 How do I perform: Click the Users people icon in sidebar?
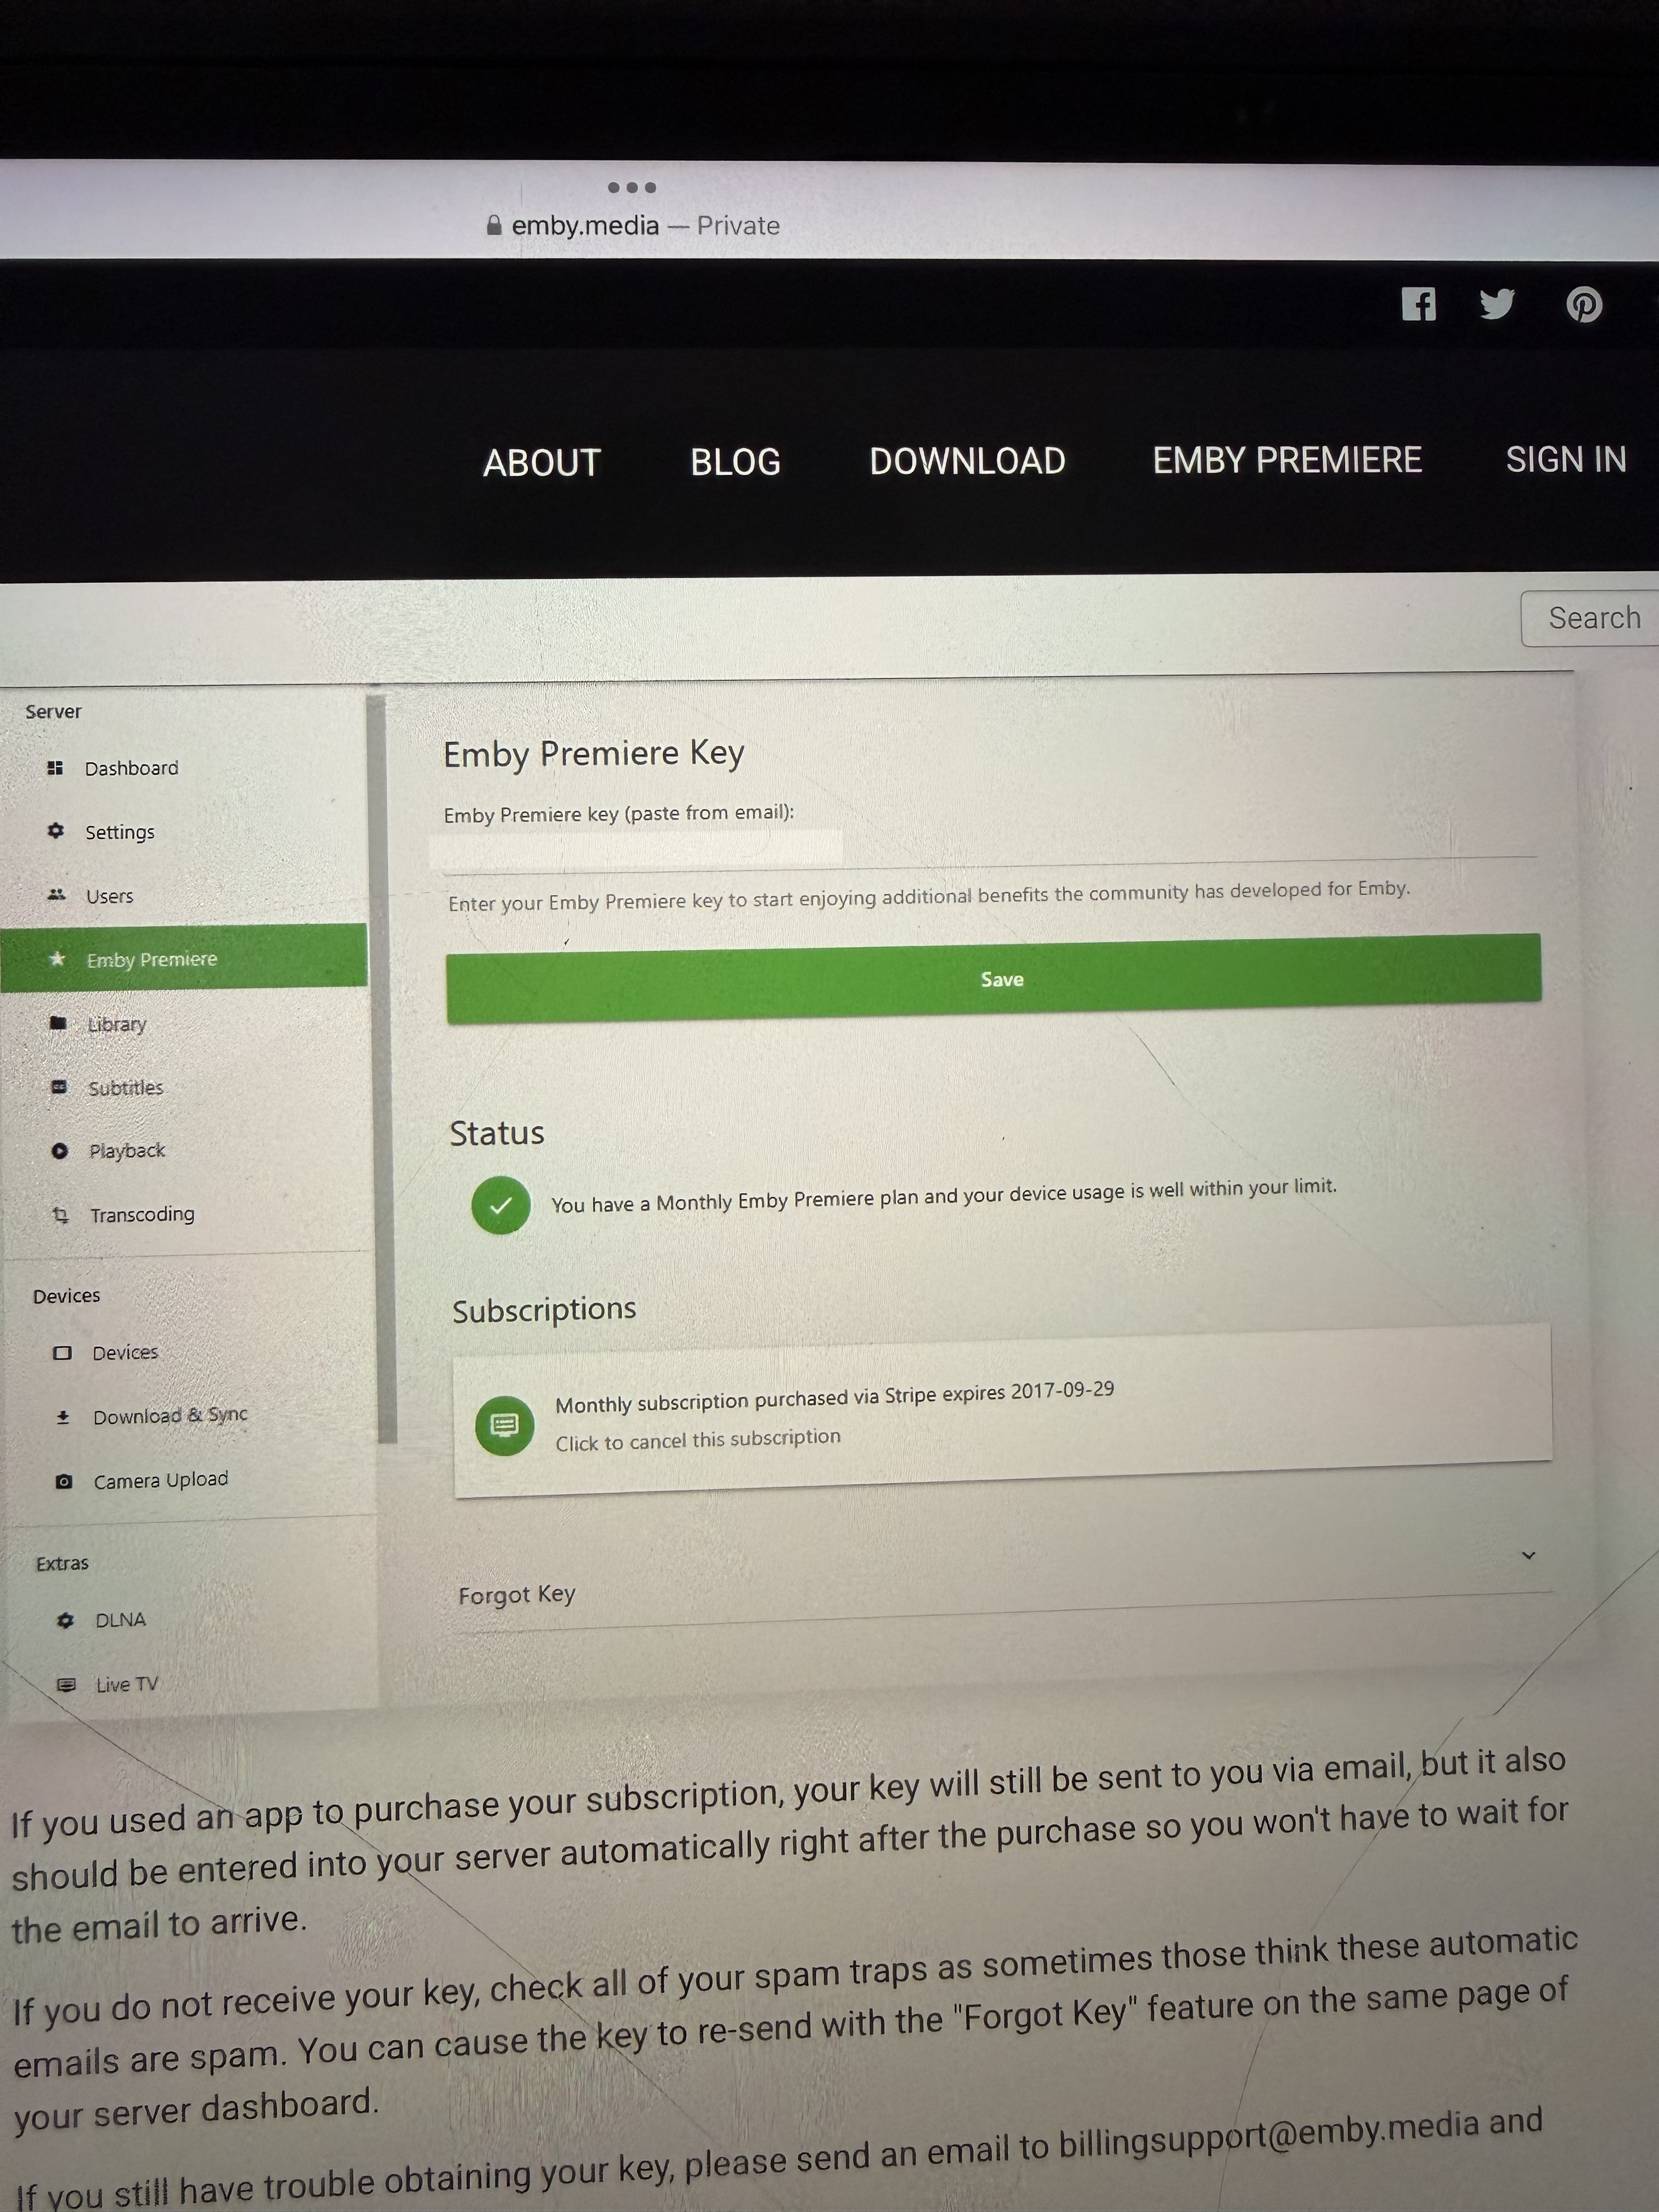coord(57,895)
